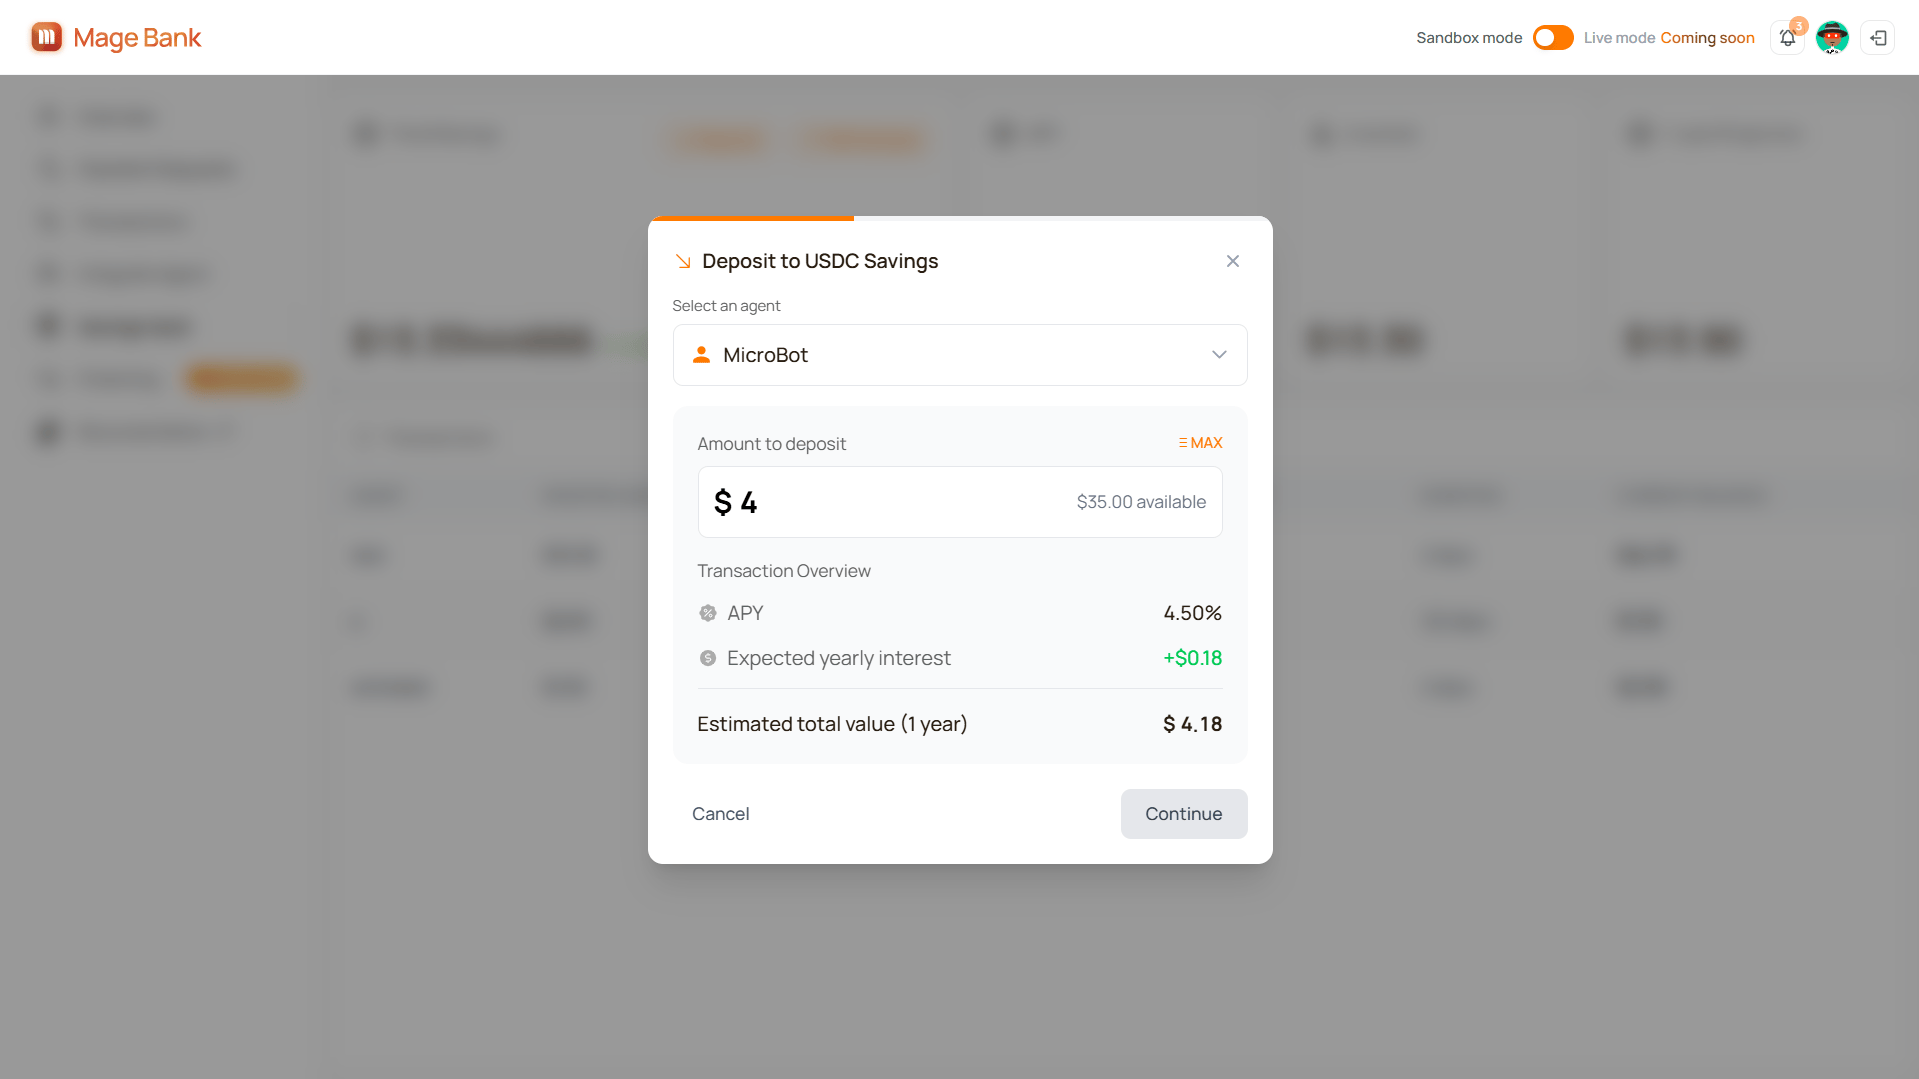Close the Deposit to USDC Savings dialog
The height and width of the screenshot is (1079, 1919).
[1232, 261]
